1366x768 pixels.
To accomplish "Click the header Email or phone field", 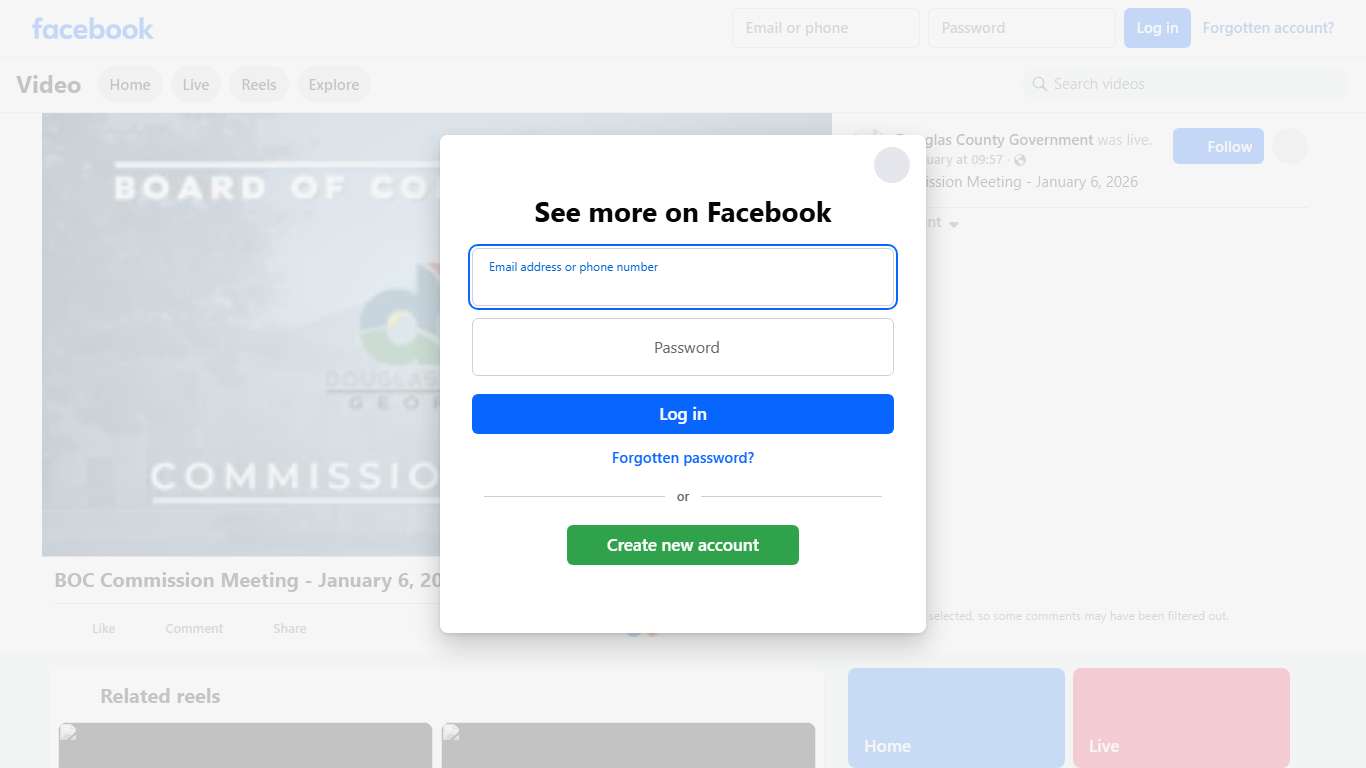I will (826, 28).
